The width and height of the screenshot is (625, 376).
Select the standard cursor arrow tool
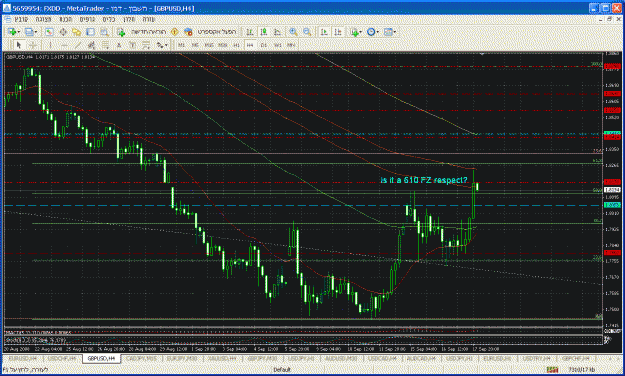click(19, 45)
